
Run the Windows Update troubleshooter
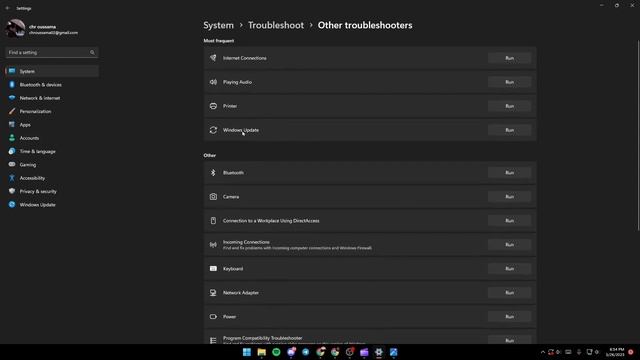509,130
